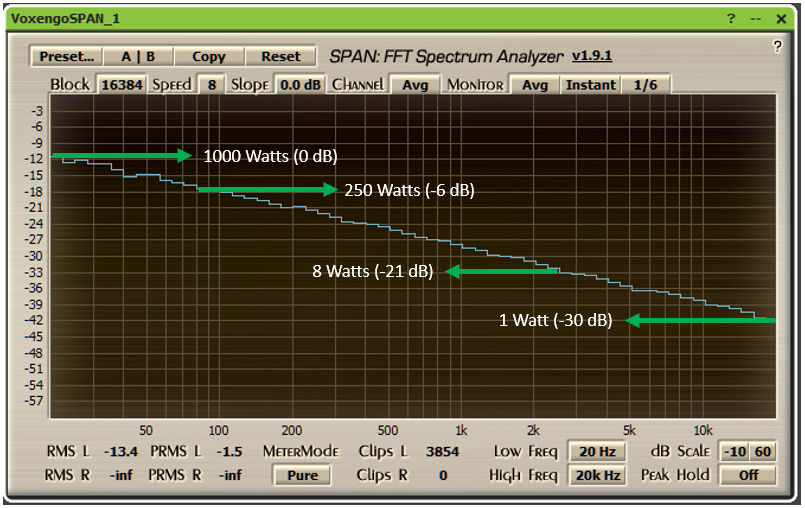This screenshot has height=508, width=805.
Task: Select the Monitor Avg mode
Action: coord(535,85)
